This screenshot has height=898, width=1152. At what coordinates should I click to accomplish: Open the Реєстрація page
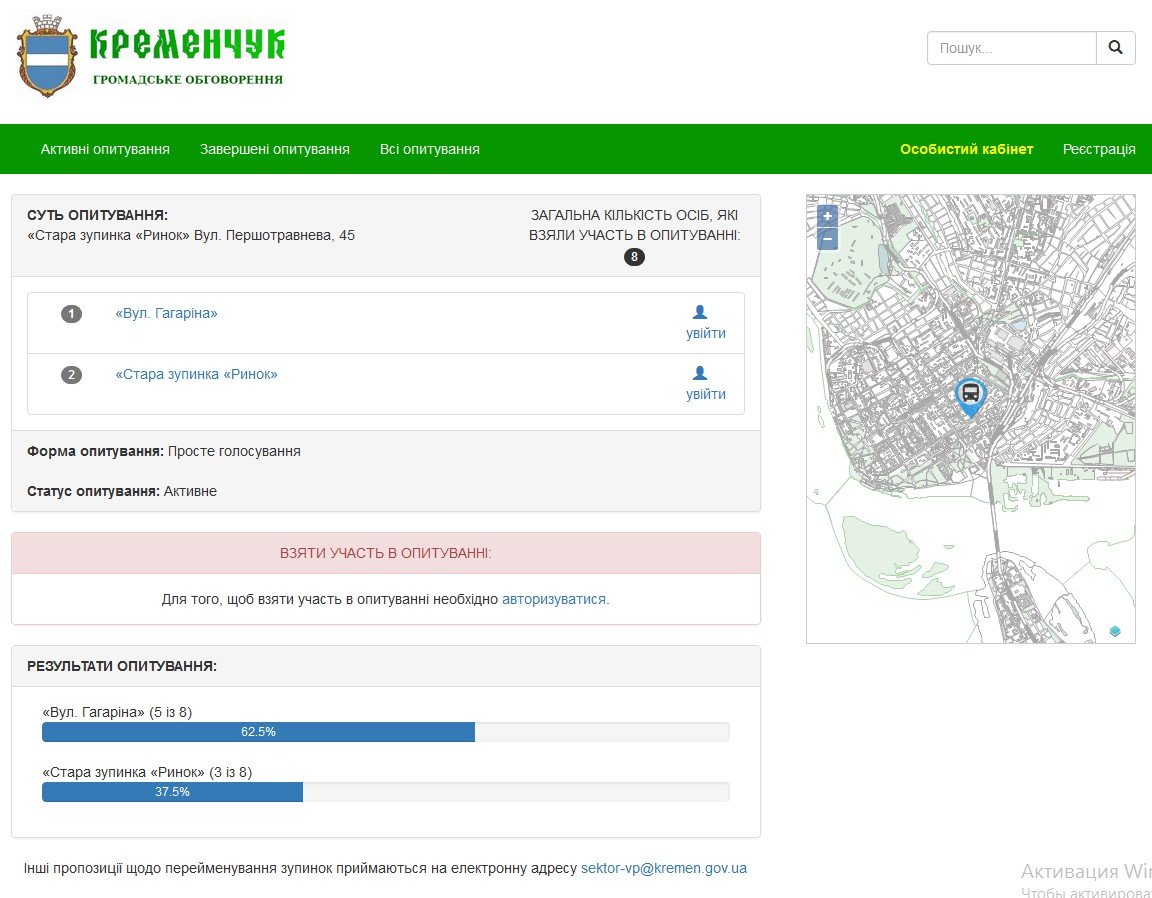(1098, 149)
